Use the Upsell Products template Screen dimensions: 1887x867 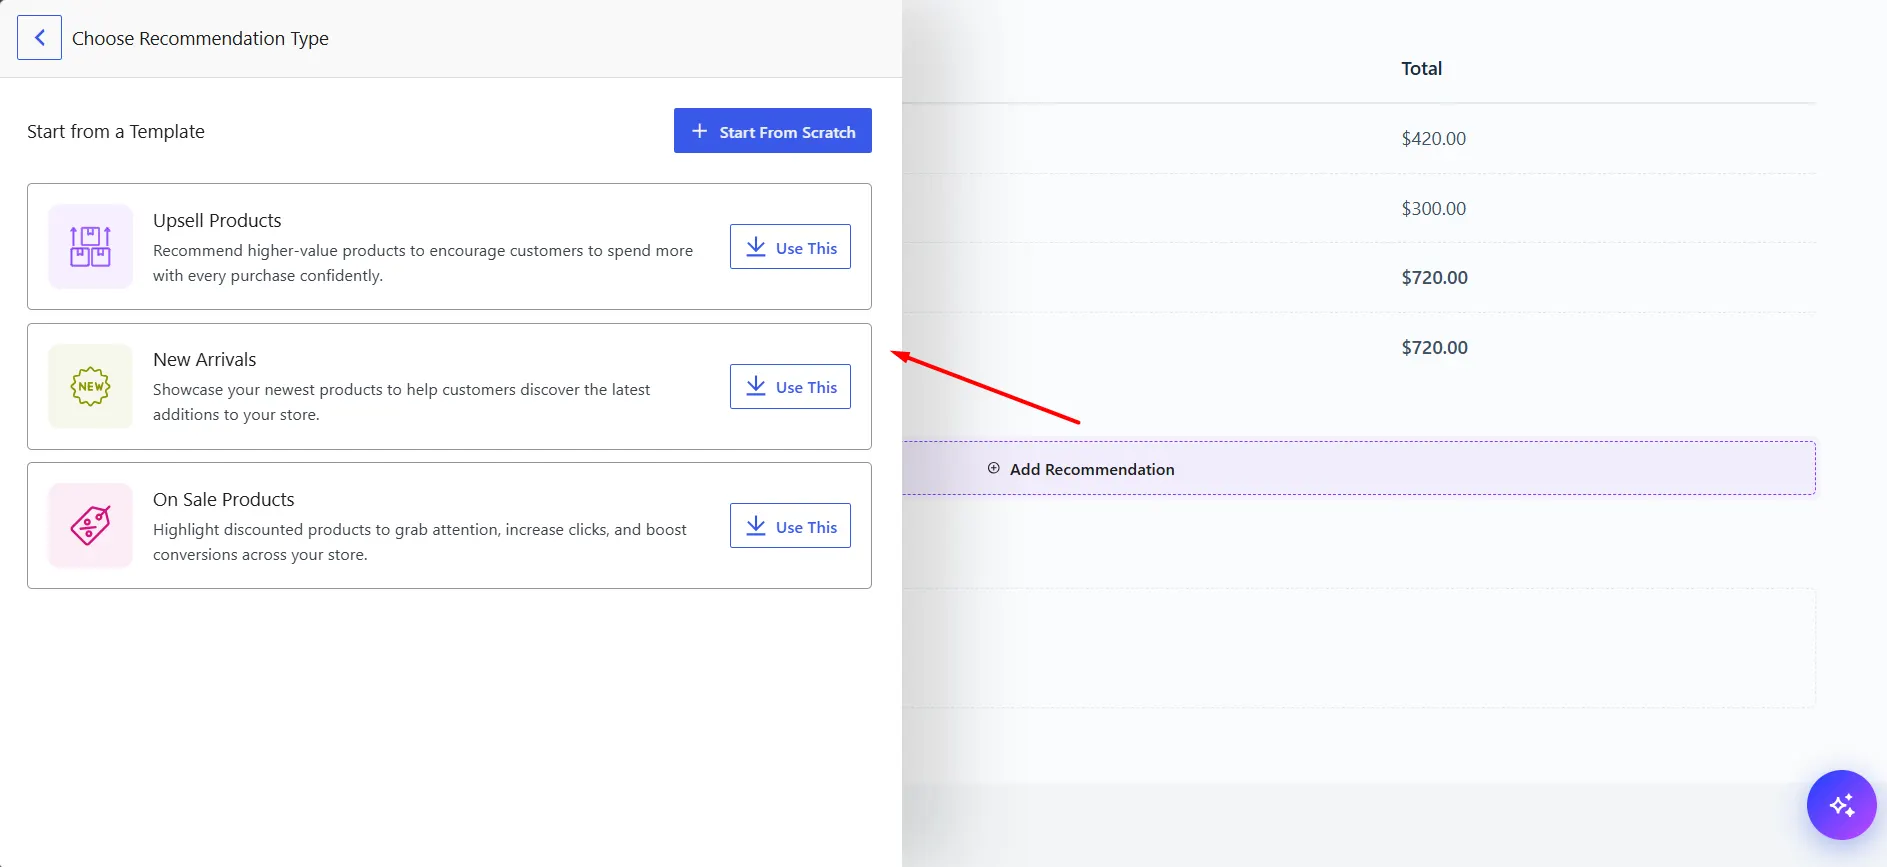(790, 247)
